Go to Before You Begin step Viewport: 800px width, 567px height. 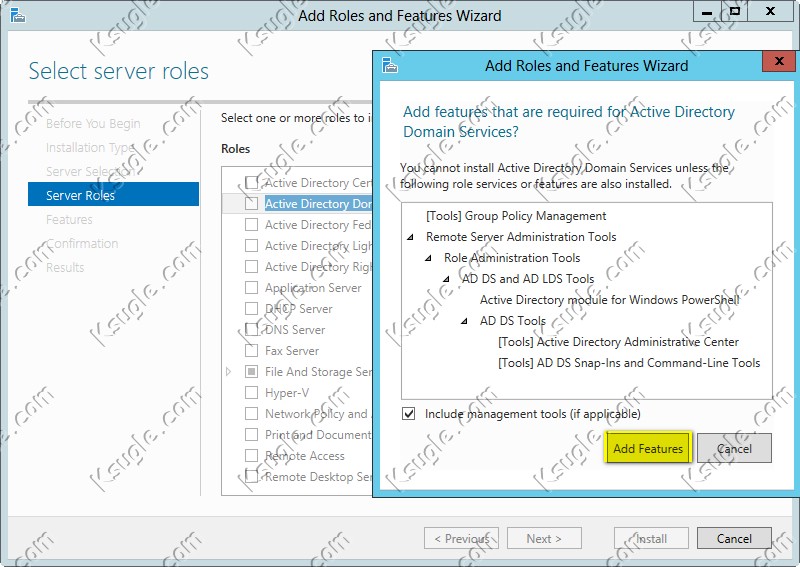coord(93,124)
